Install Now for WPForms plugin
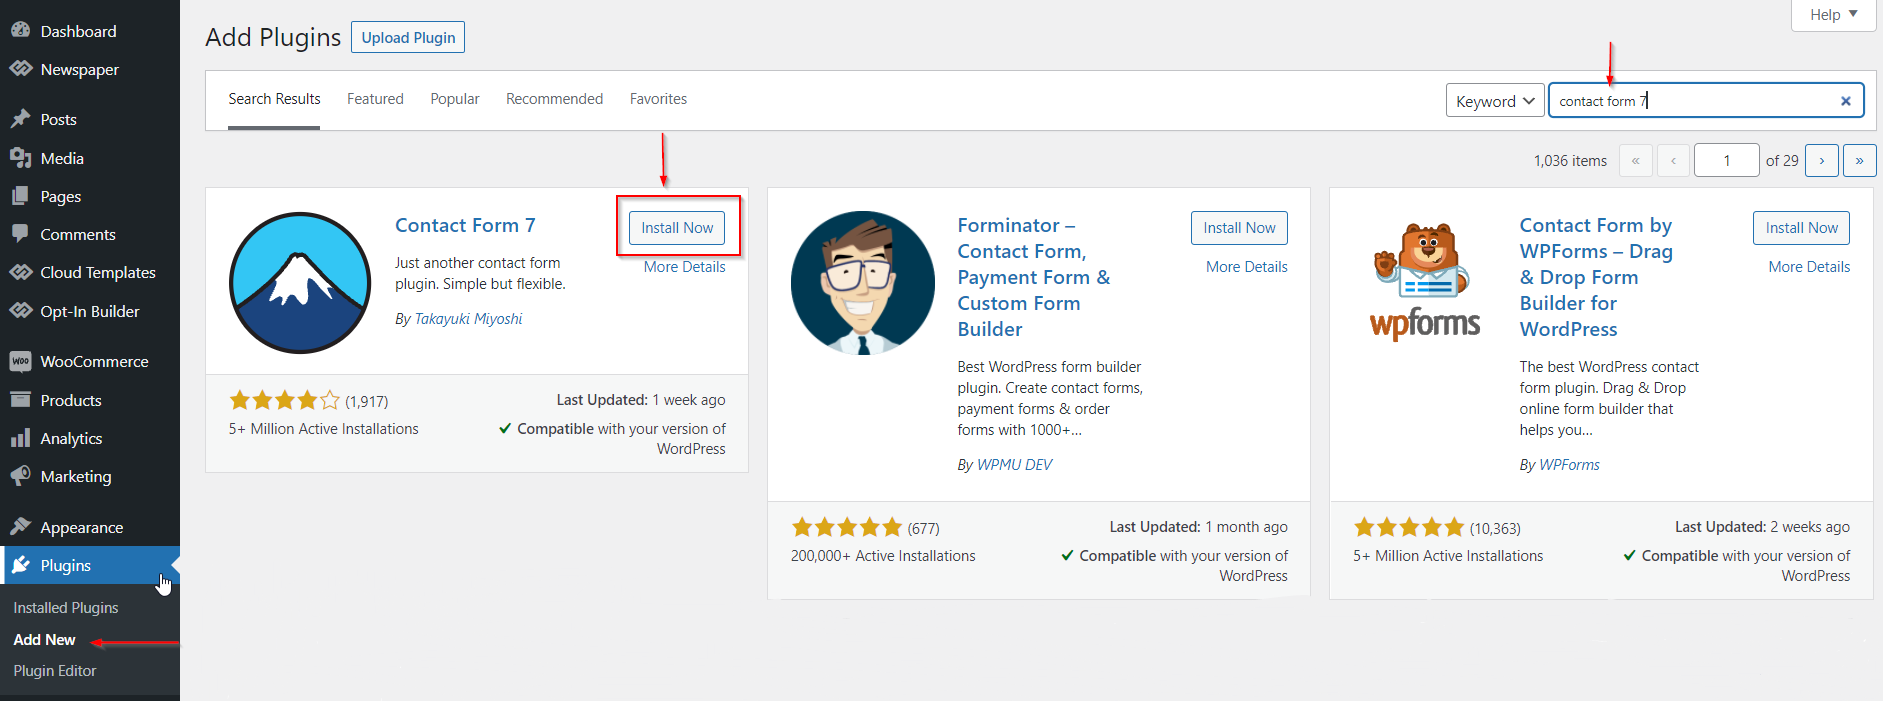This screenshot has height=701, width=1883. (x=1801, y=228)
